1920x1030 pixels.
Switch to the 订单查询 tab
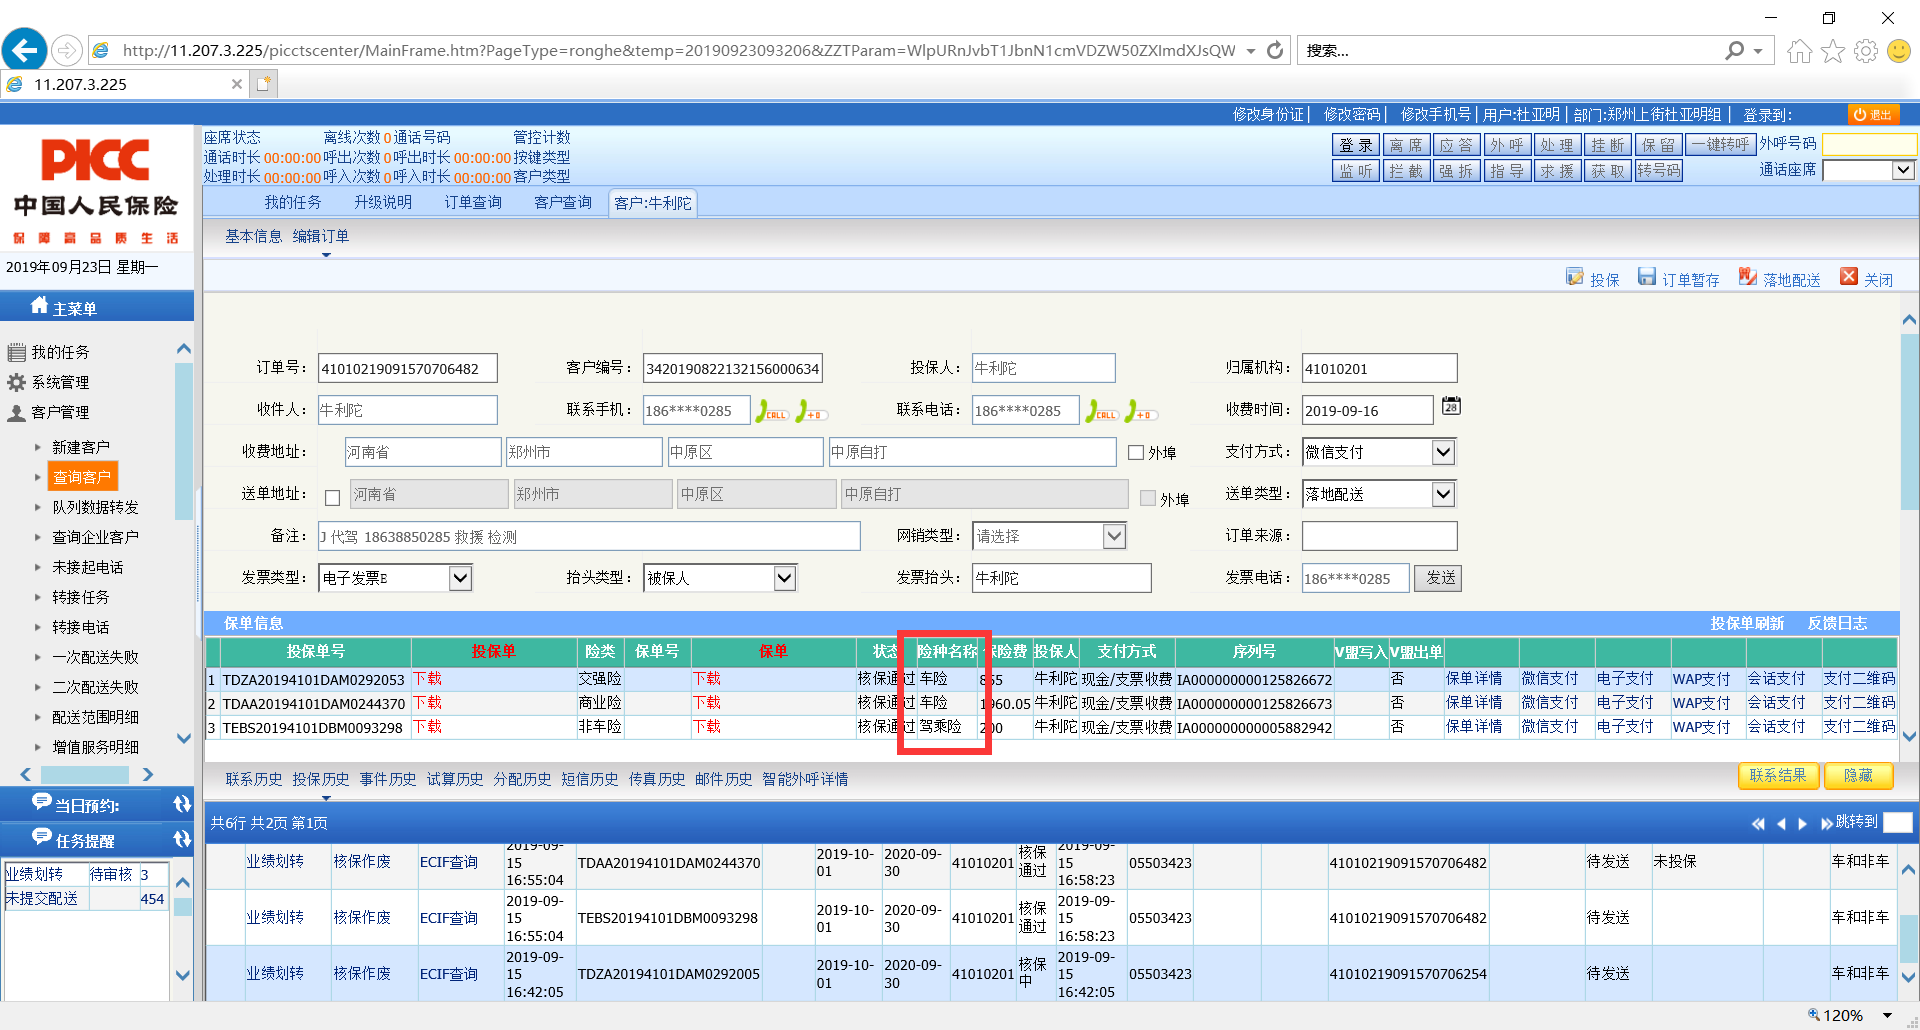[x=473, y=203]
